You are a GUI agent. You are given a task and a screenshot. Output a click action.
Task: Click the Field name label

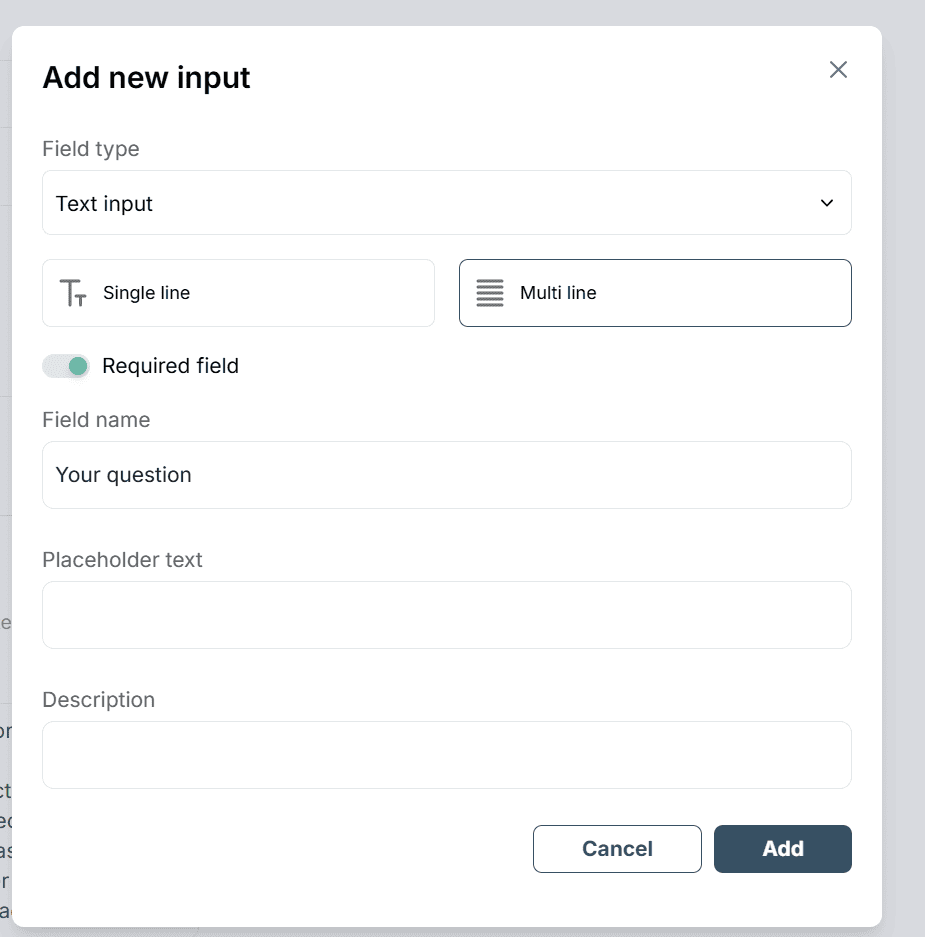pos(96,419)
